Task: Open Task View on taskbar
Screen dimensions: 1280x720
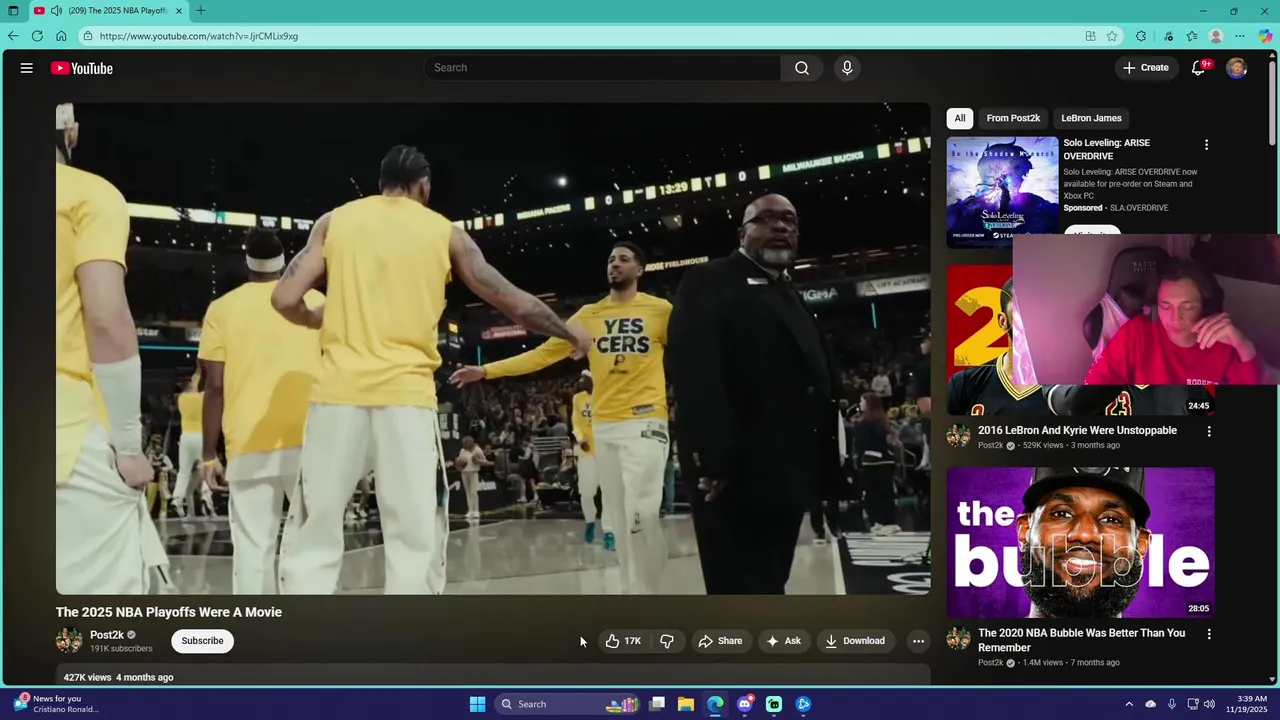Action: (x=657, y=704)
